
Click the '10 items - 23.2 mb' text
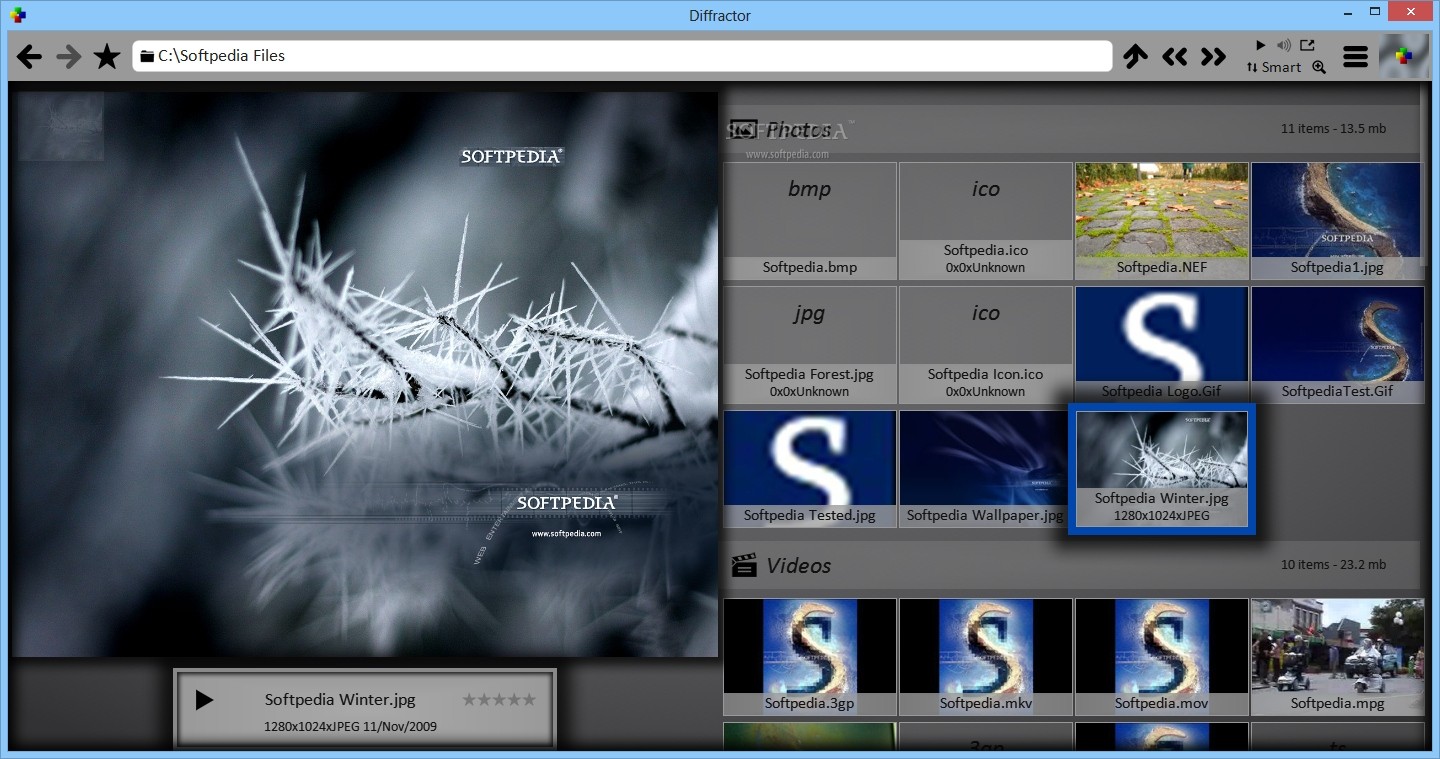1333,564
